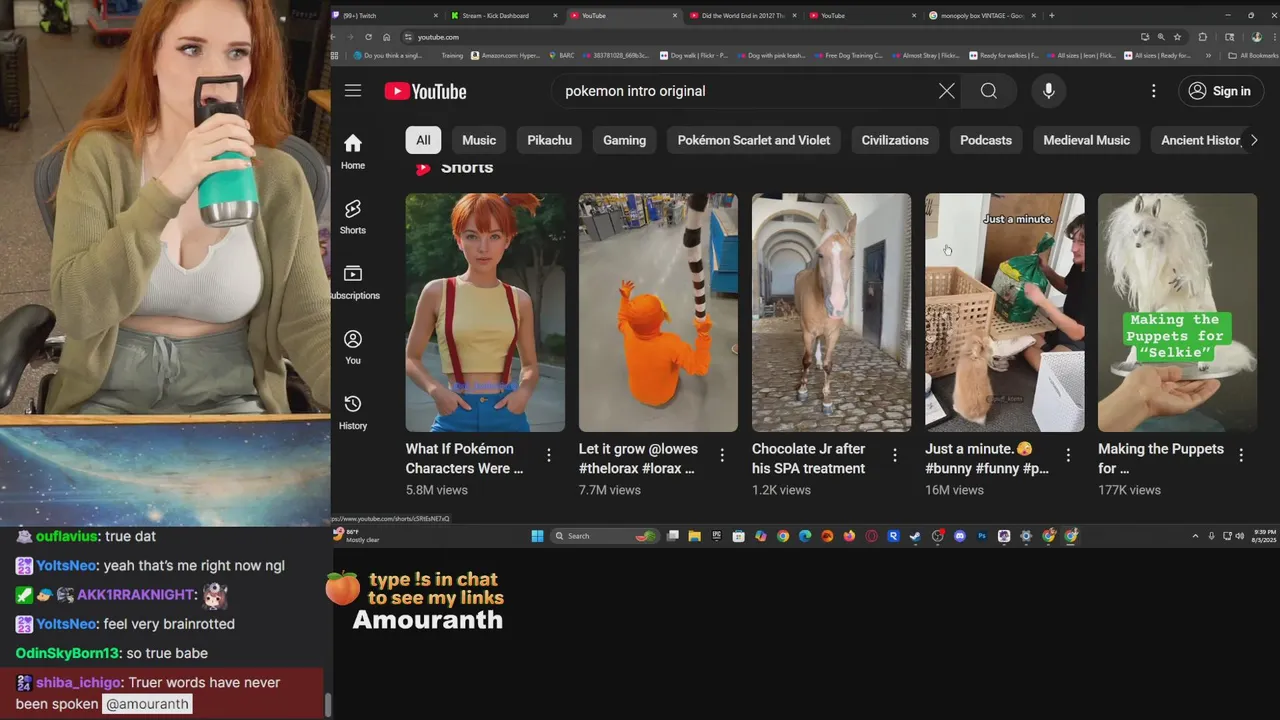Open the YouTube hamburger guide menu
The image size is (1280, 720).
coord(353,91)
